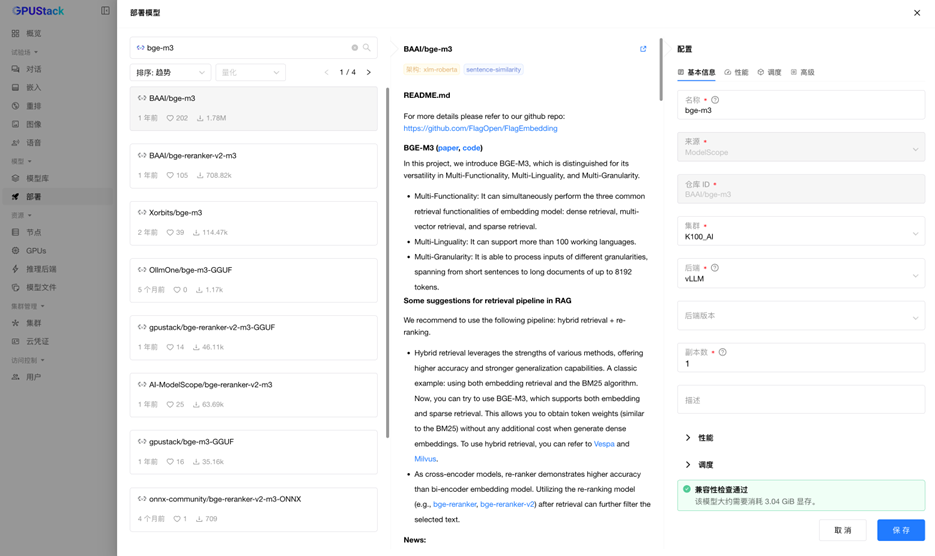
Task: Click the 保存 save button
Action: tap(900, 530)
